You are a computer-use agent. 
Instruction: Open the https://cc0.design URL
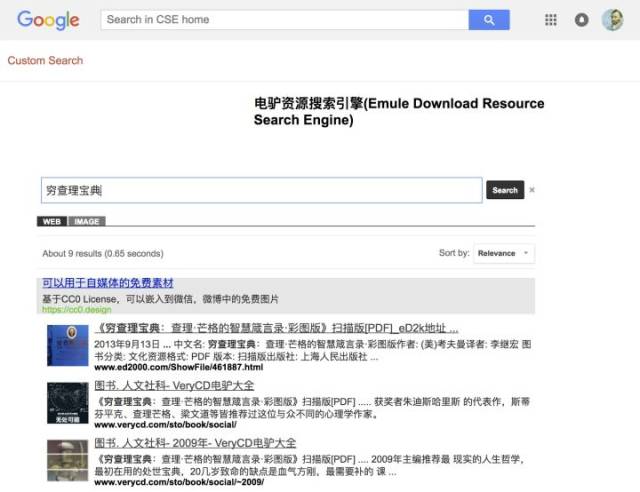tap(77, 309)
